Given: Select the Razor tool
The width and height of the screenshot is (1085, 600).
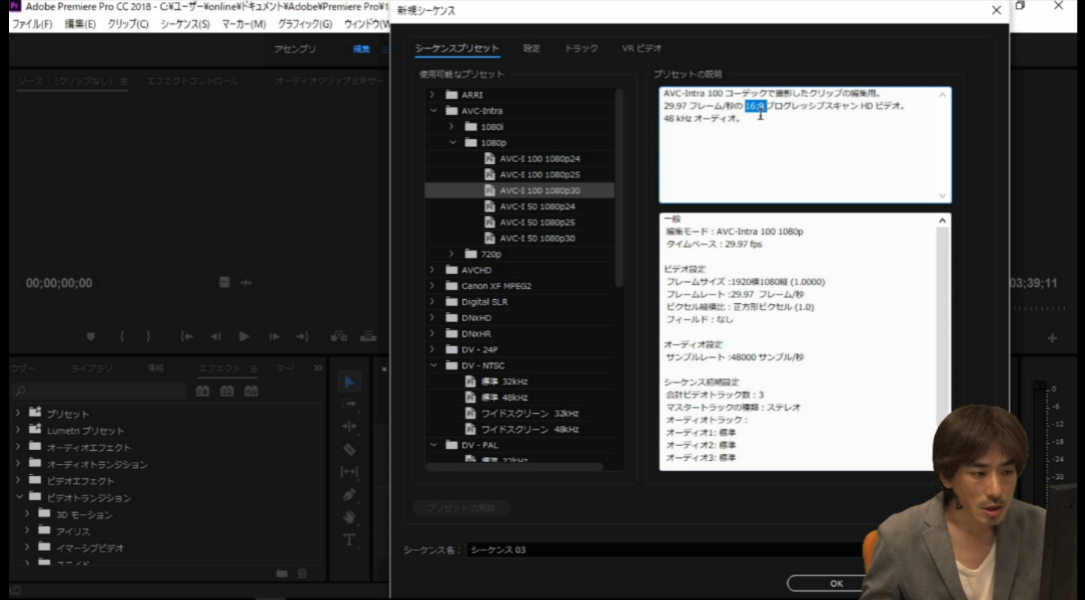Looking at the screenshot, I should [349, 449].
